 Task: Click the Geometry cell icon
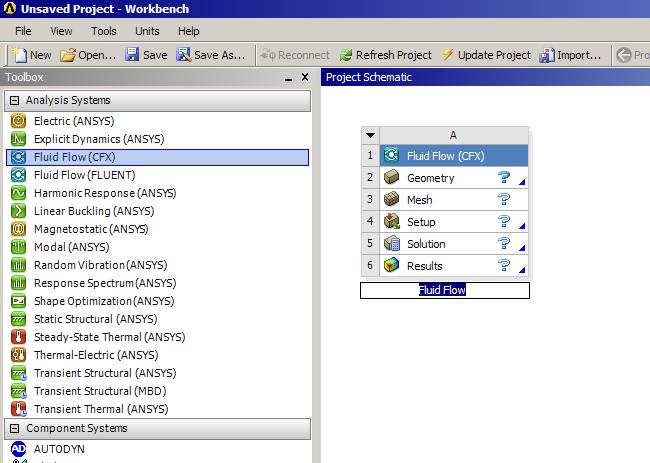pyautogui.click(x=392, y=178)
